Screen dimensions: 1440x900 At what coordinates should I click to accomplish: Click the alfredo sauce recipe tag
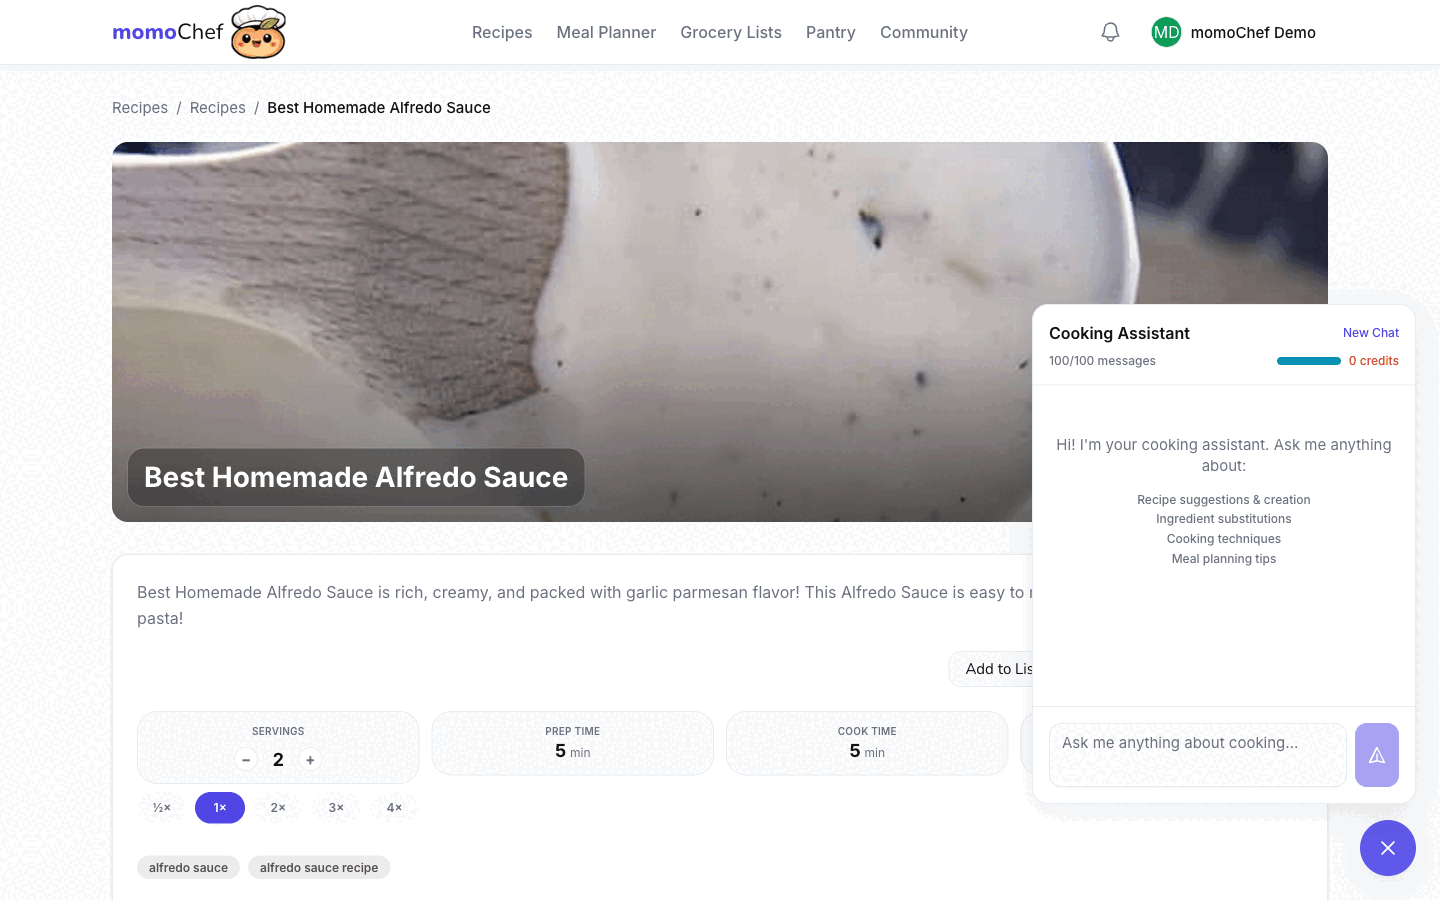[x=319, y=868]
